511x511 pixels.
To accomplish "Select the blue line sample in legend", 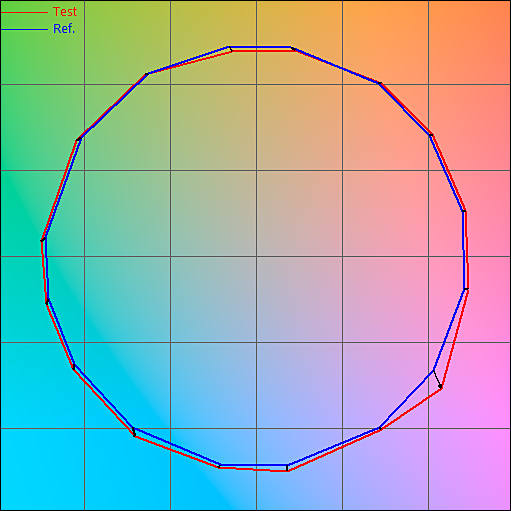I will point(24,30).
